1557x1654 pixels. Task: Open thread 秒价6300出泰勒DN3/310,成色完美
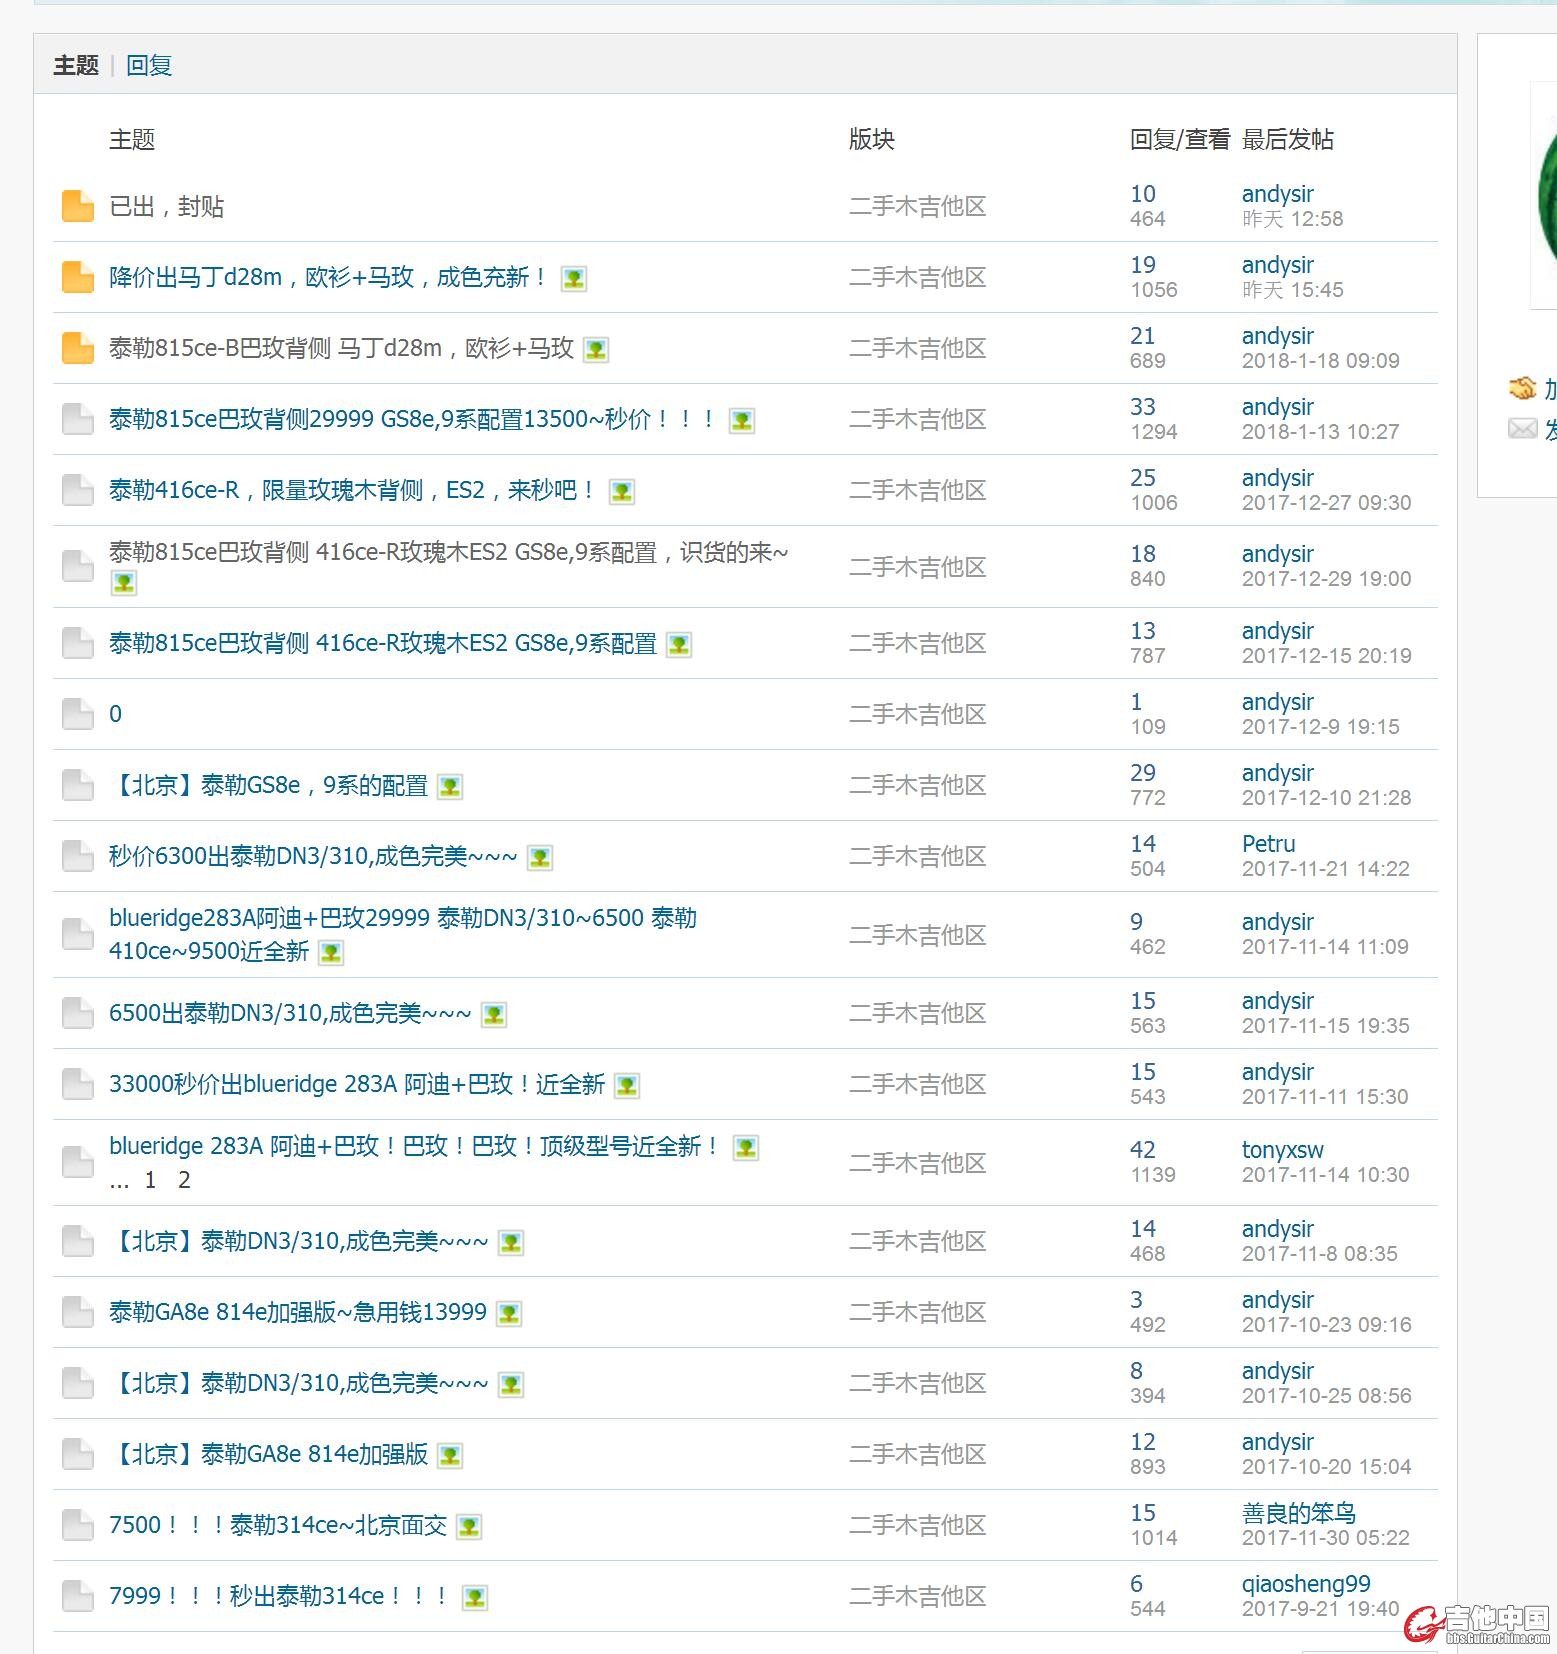pyautogui.click(x=313, y=857)
